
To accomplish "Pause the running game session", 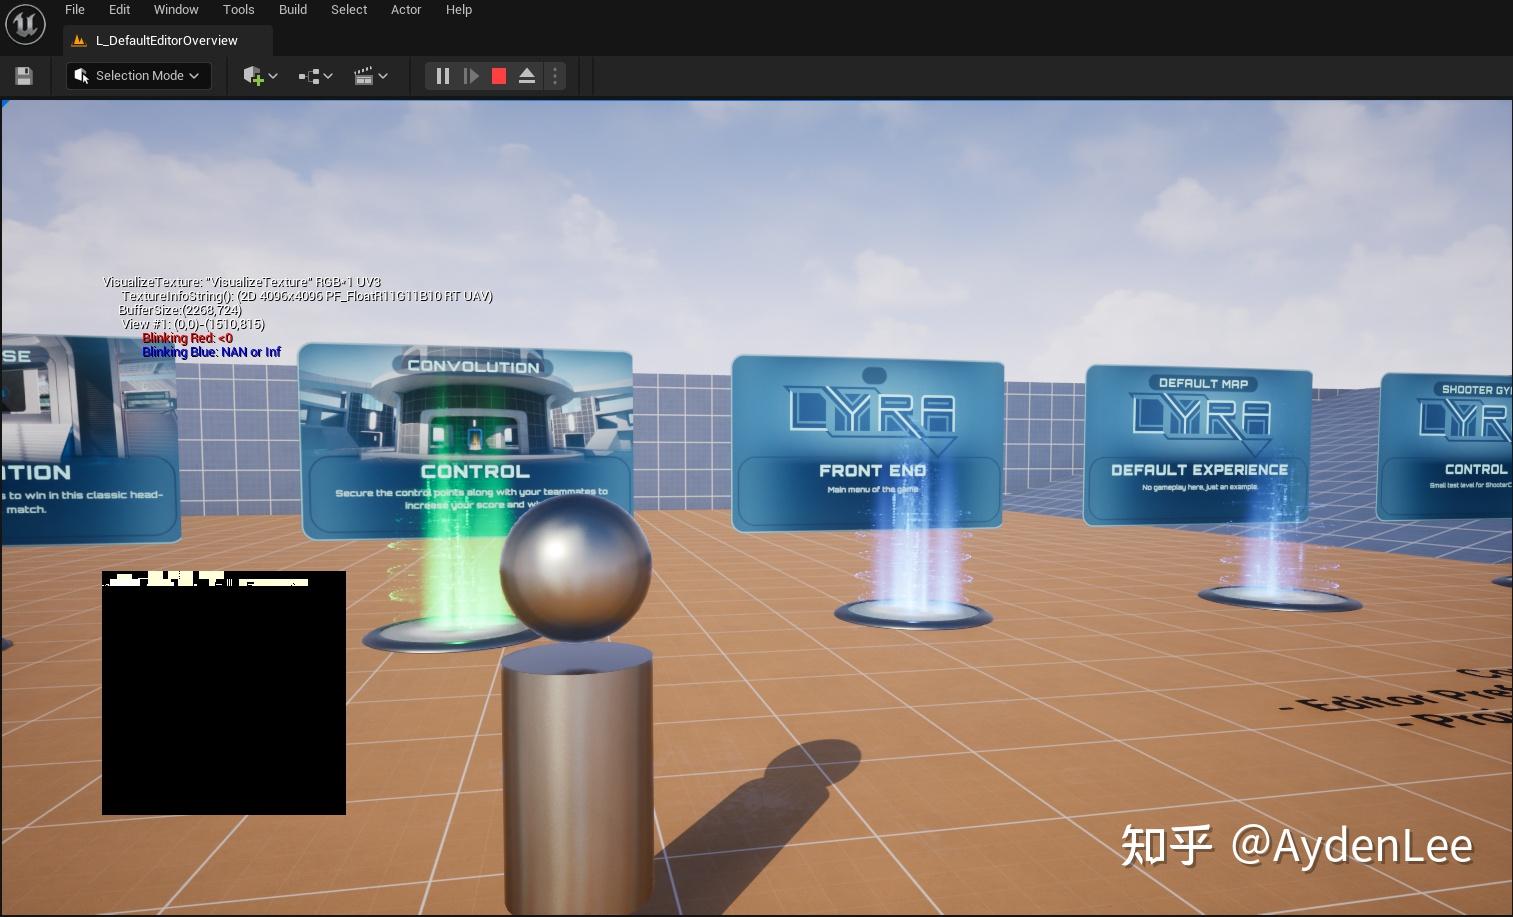I will (x=442, y=75).
